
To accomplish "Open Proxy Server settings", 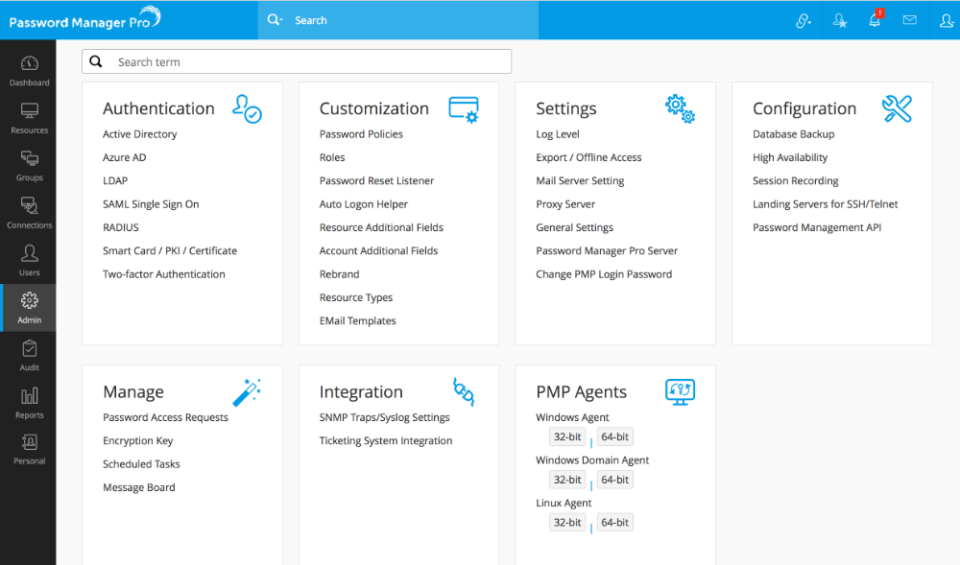I will click(565, 204).
